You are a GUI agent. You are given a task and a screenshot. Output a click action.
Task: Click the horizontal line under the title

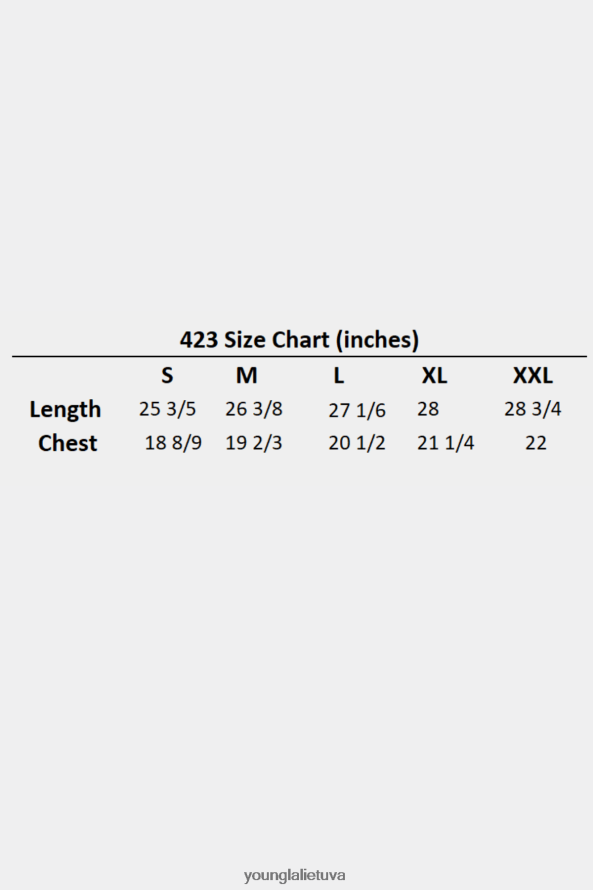(299, 356)
